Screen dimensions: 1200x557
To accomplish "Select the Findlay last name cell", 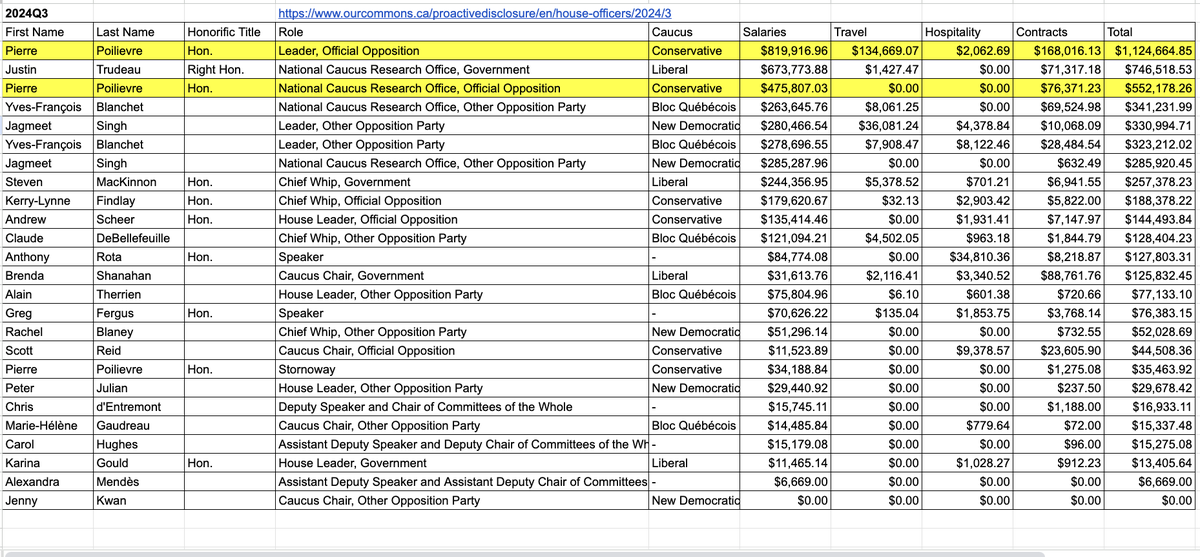I will click(x=137, y=201).
